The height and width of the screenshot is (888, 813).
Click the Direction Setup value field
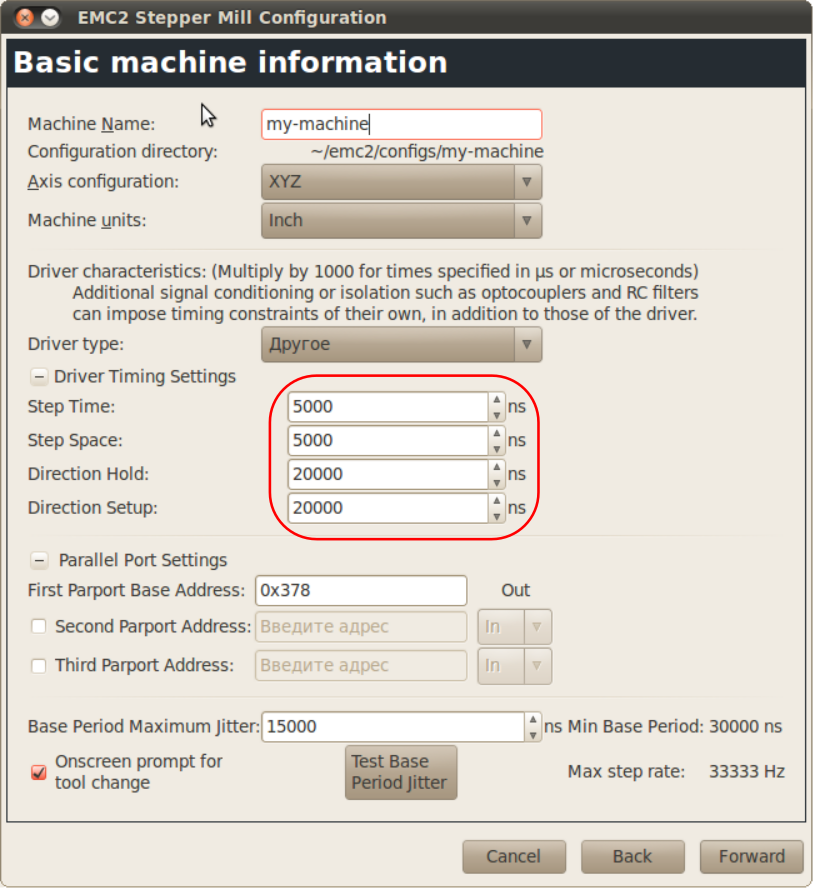click(388, 508)
